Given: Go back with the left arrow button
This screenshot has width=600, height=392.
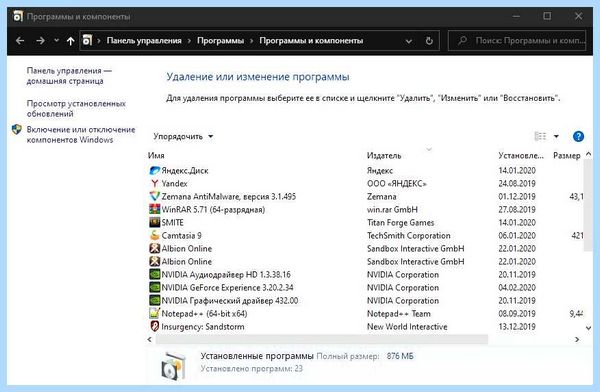Looking at the screenshot, I should click(x=20, y=41).
